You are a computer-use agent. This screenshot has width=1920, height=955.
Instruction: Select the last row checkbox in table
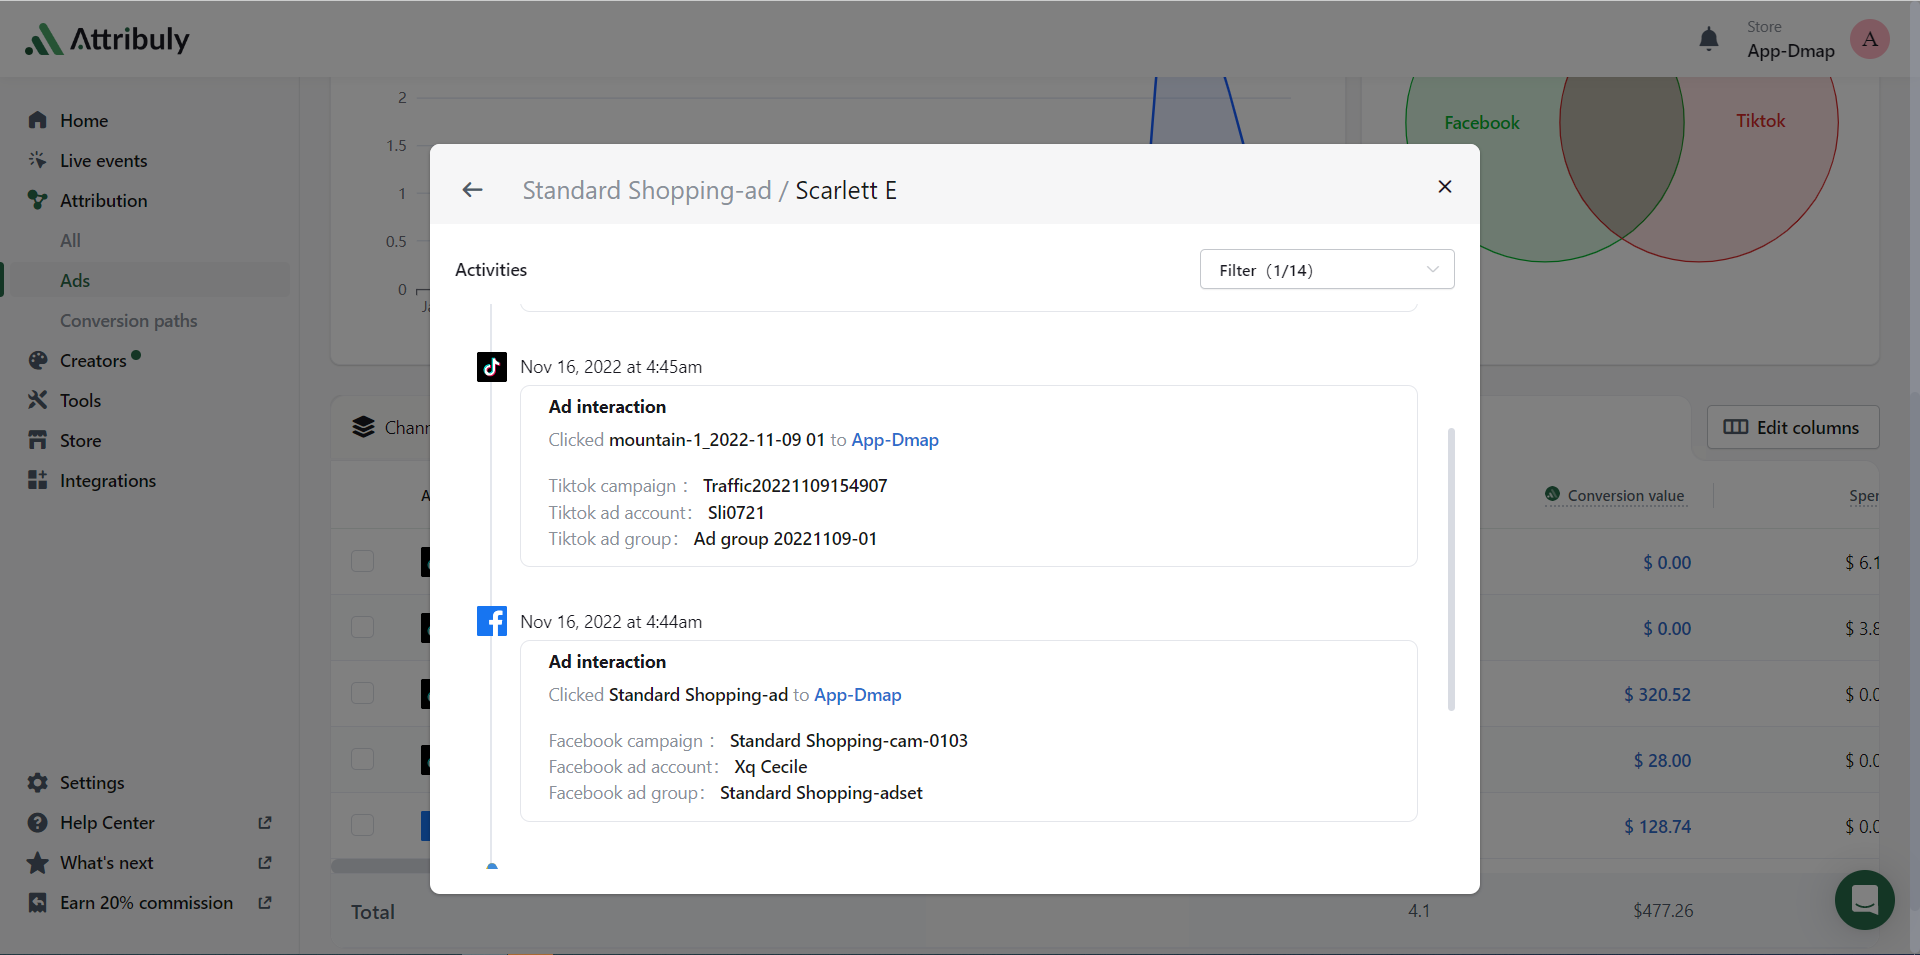(x=363, y=825)
